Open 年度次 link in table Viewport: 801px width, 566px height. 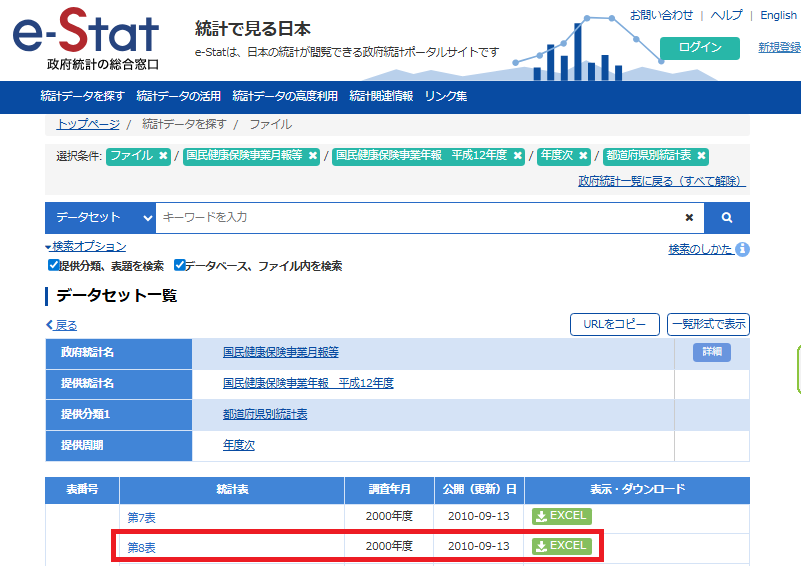tap(239, 445)
